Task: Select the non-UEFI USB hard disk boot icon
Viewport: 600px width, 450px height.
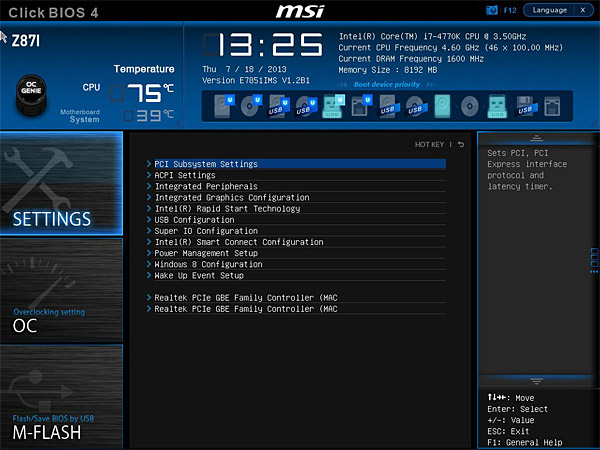Action: [388, 106]
